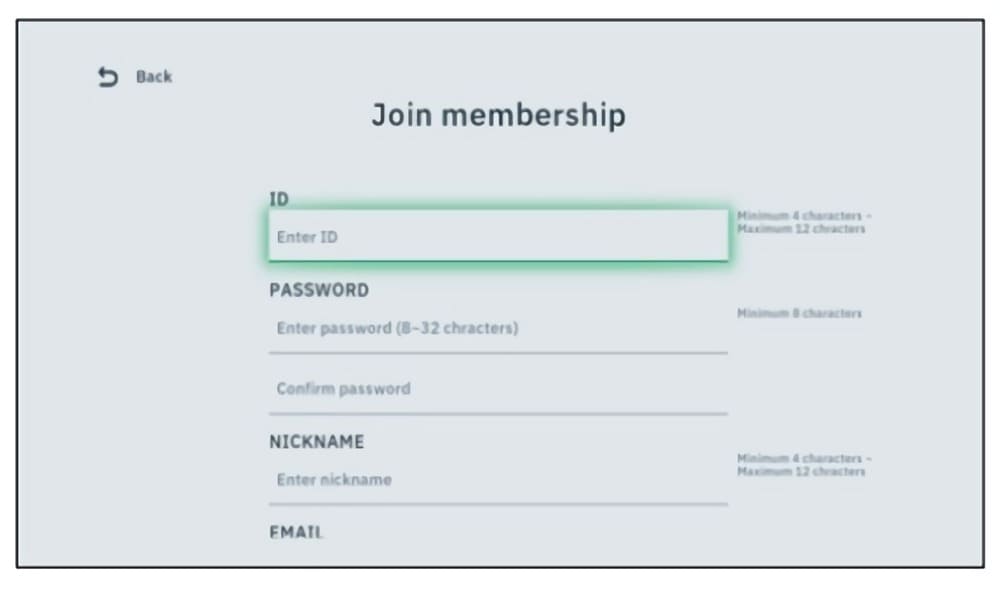Select the Enter nickname input field
The image size is (1000, 592).
tap(498, 479)
